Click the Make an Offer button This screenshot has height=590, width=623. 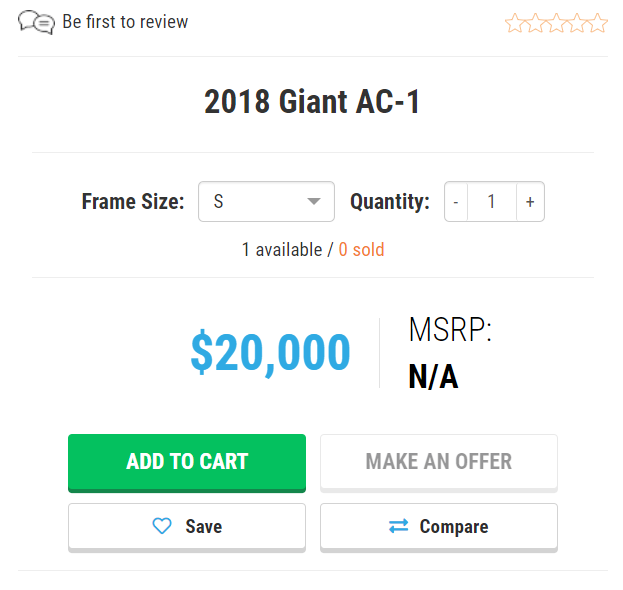click(x=438, y=462)
